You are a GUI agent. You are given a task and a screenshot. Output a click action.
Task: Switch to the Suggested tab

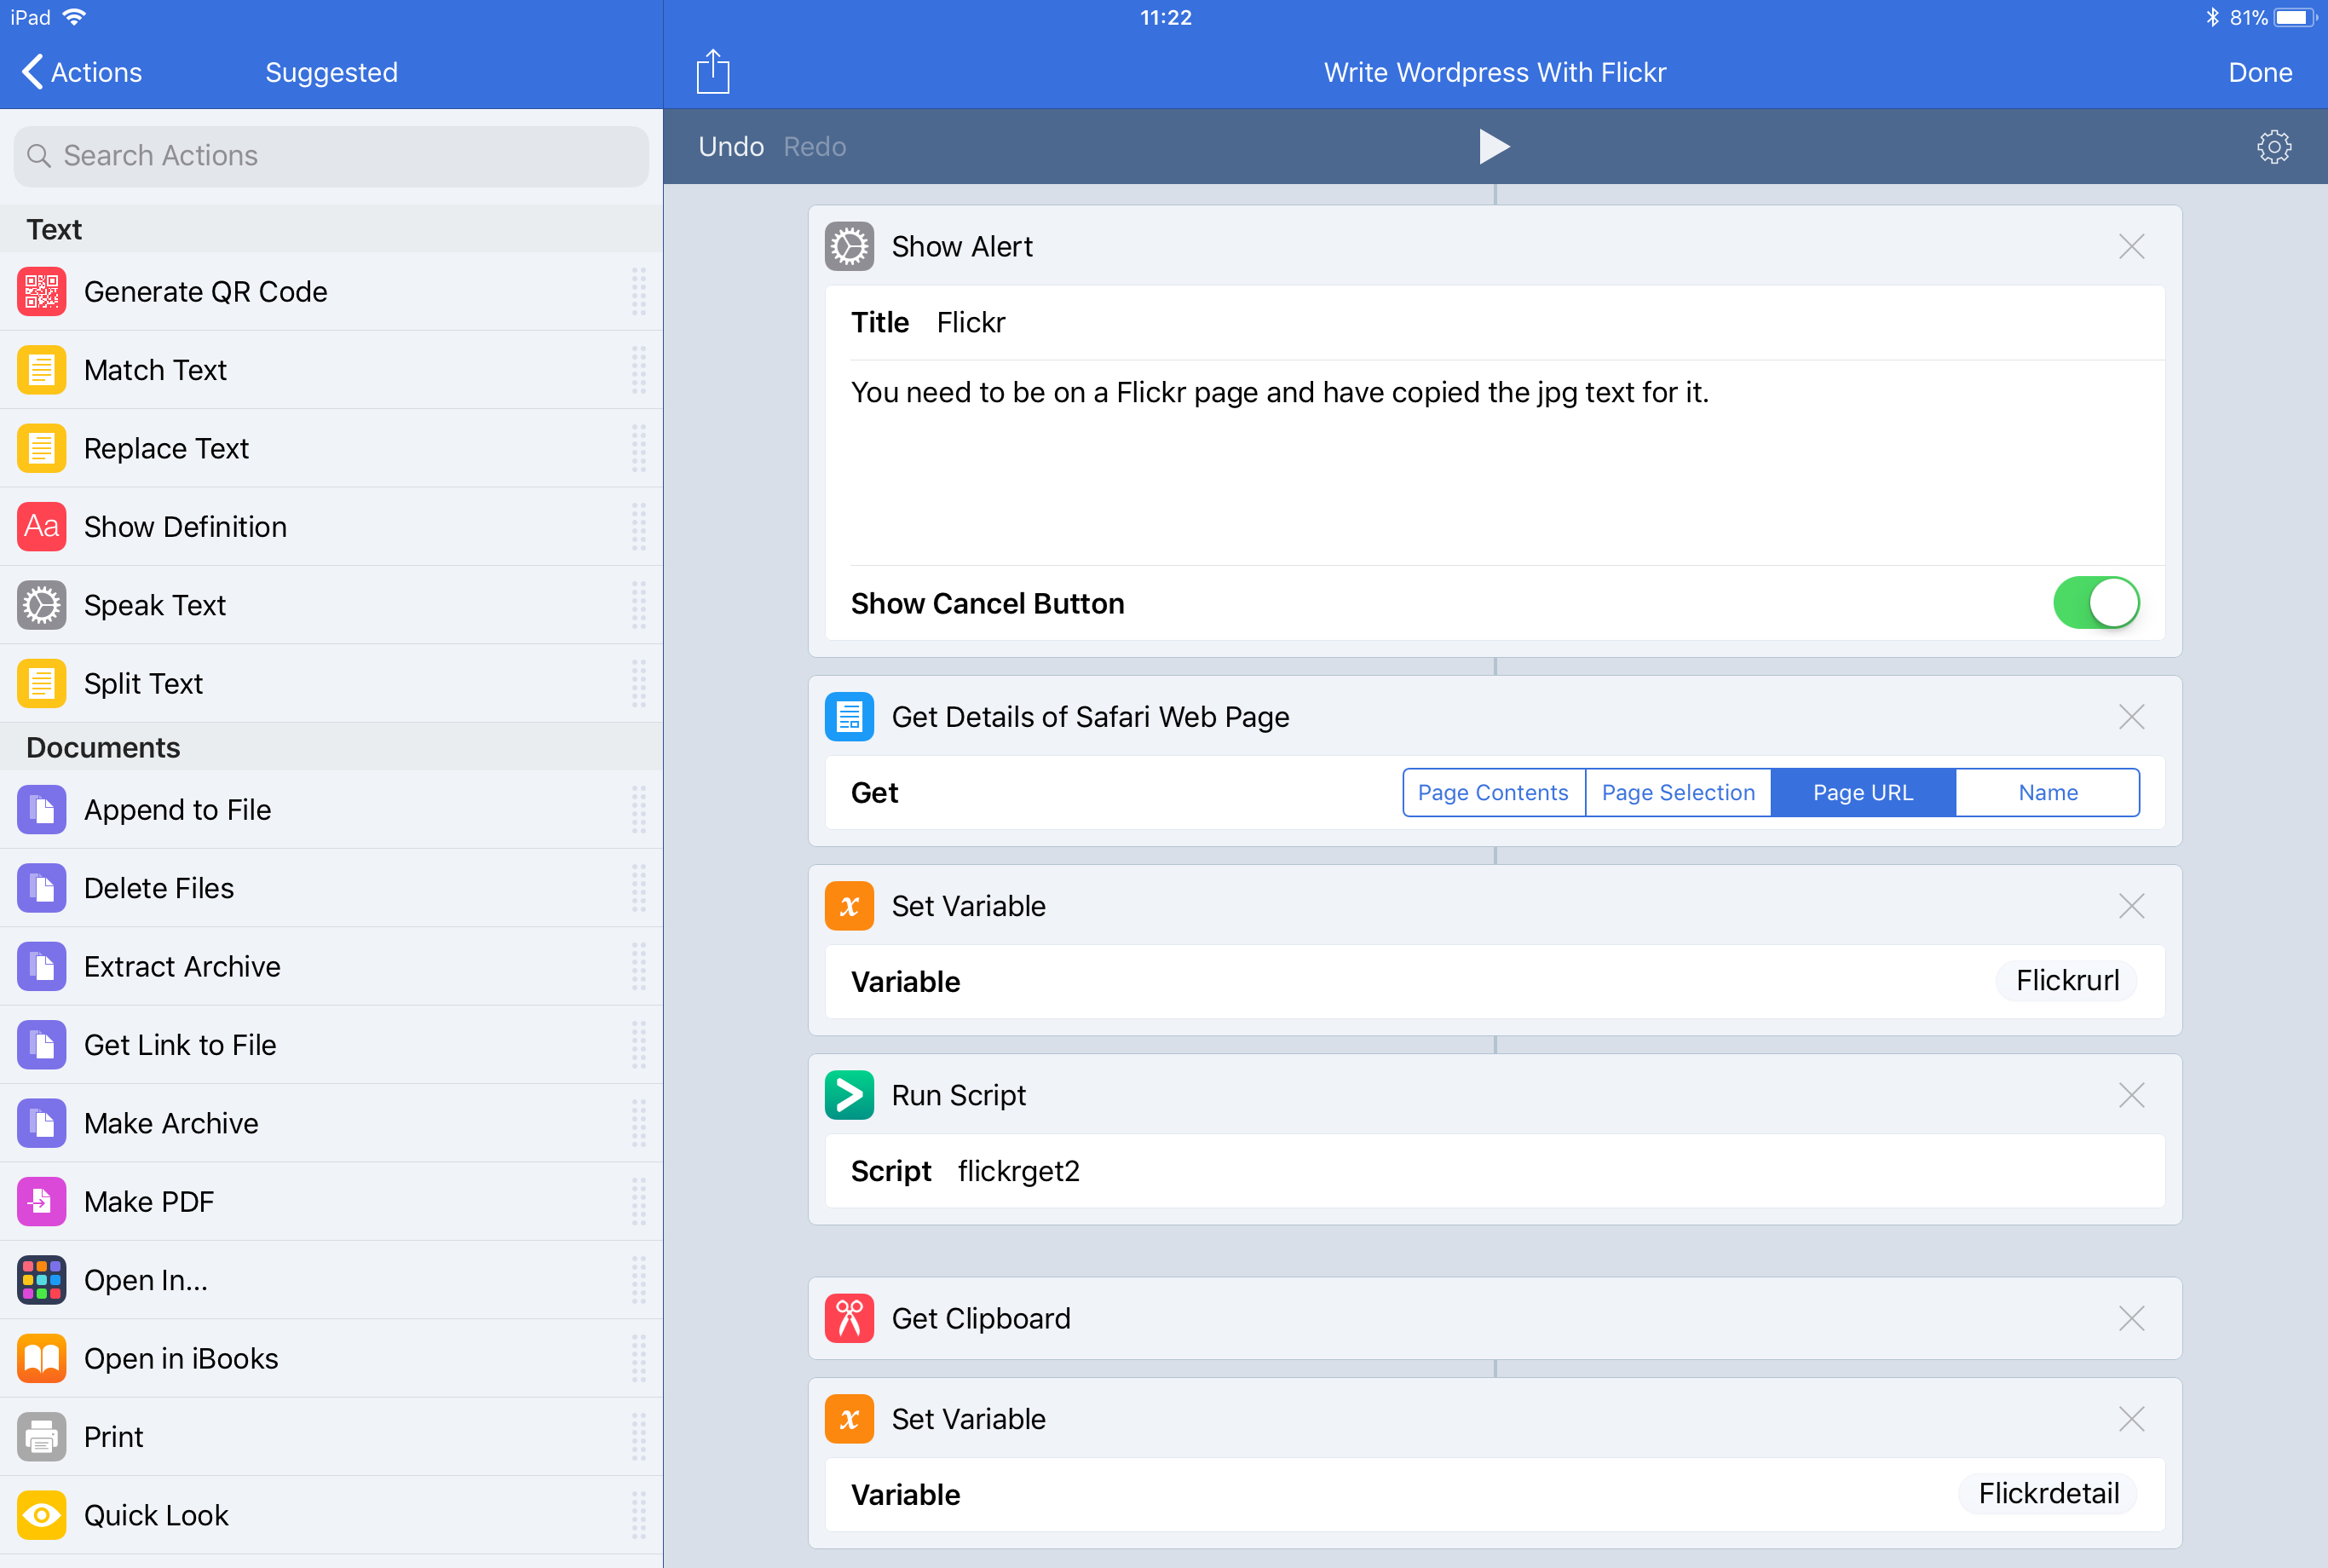point(331,72)
